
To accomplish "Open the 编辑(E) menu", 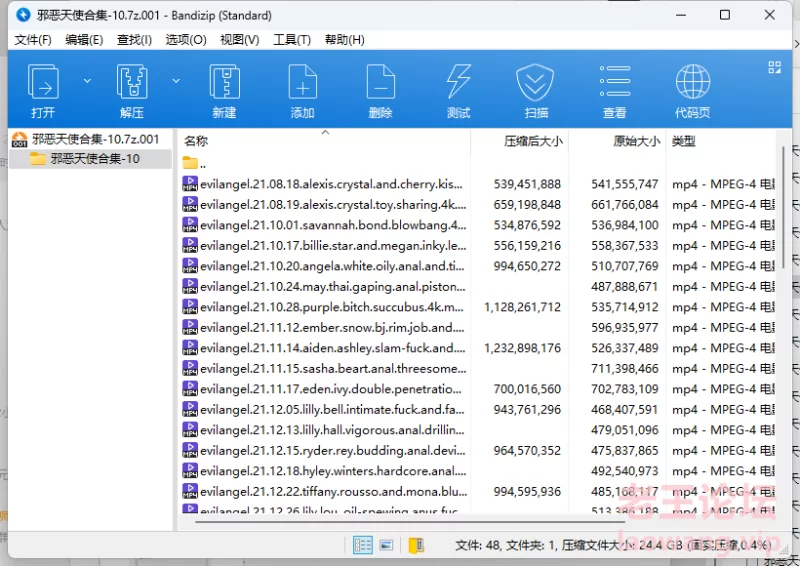I will [x=84, y=40].
